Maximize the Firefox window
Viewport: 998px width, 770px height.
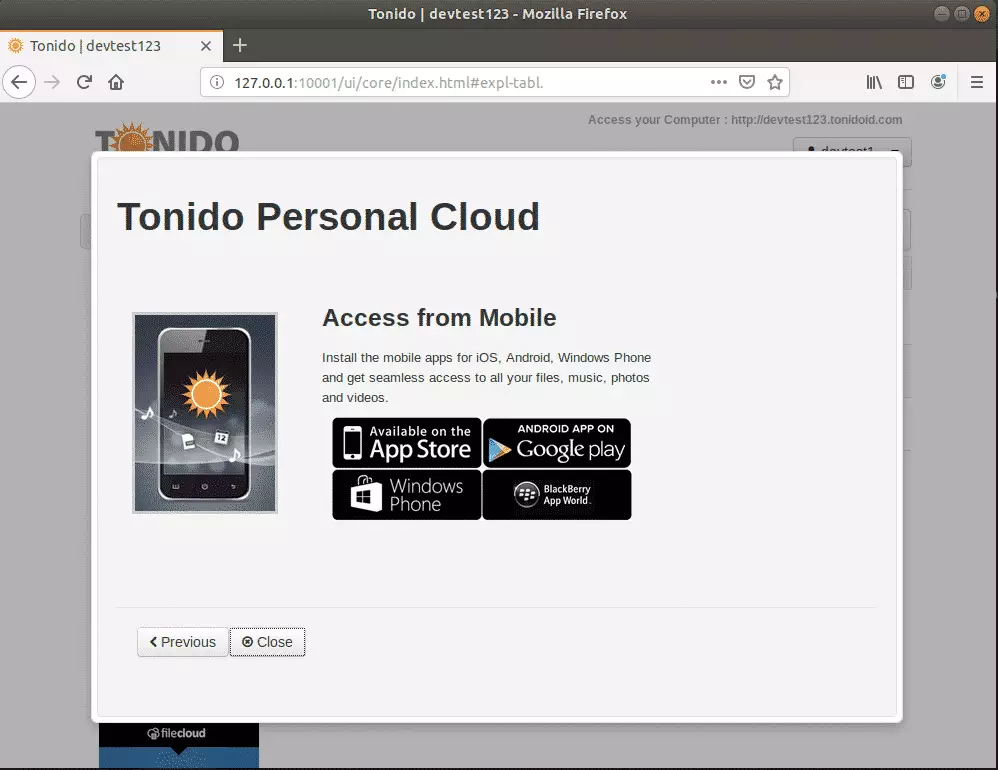point(962,13)
